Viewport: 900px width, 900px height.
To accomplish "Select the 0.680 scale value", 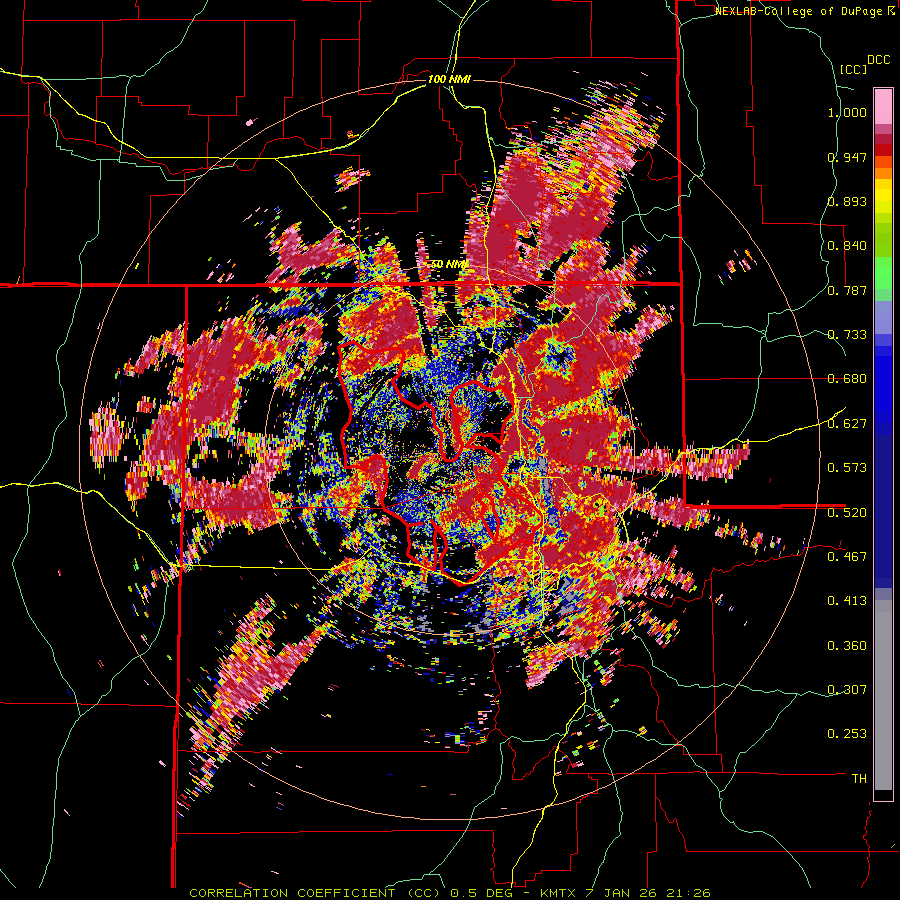I will point(847,379).
